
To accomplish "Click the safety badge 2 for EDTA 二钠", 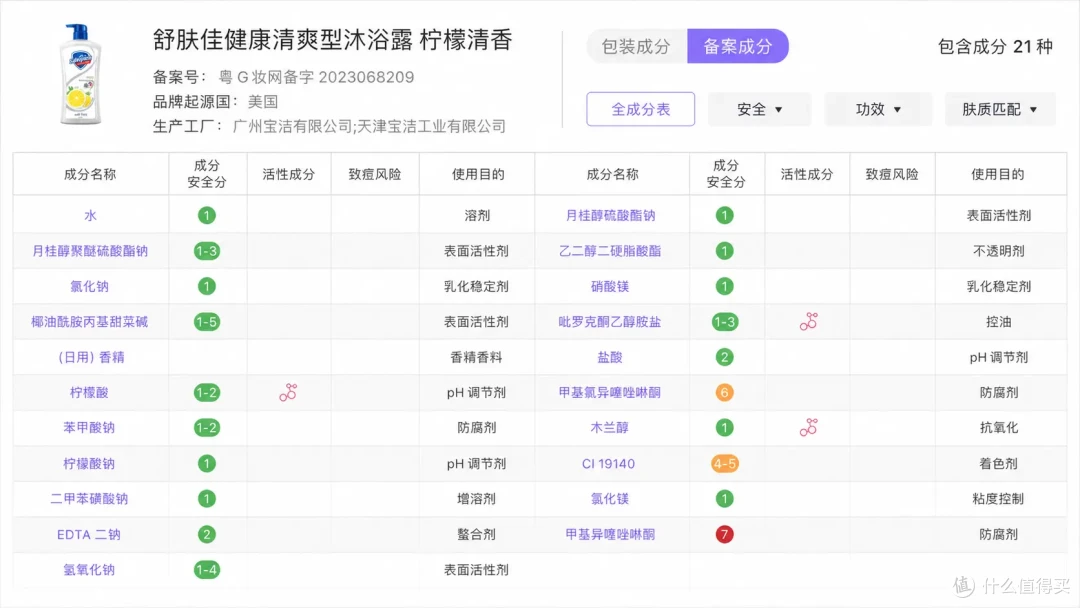I will tap(207, 534).
